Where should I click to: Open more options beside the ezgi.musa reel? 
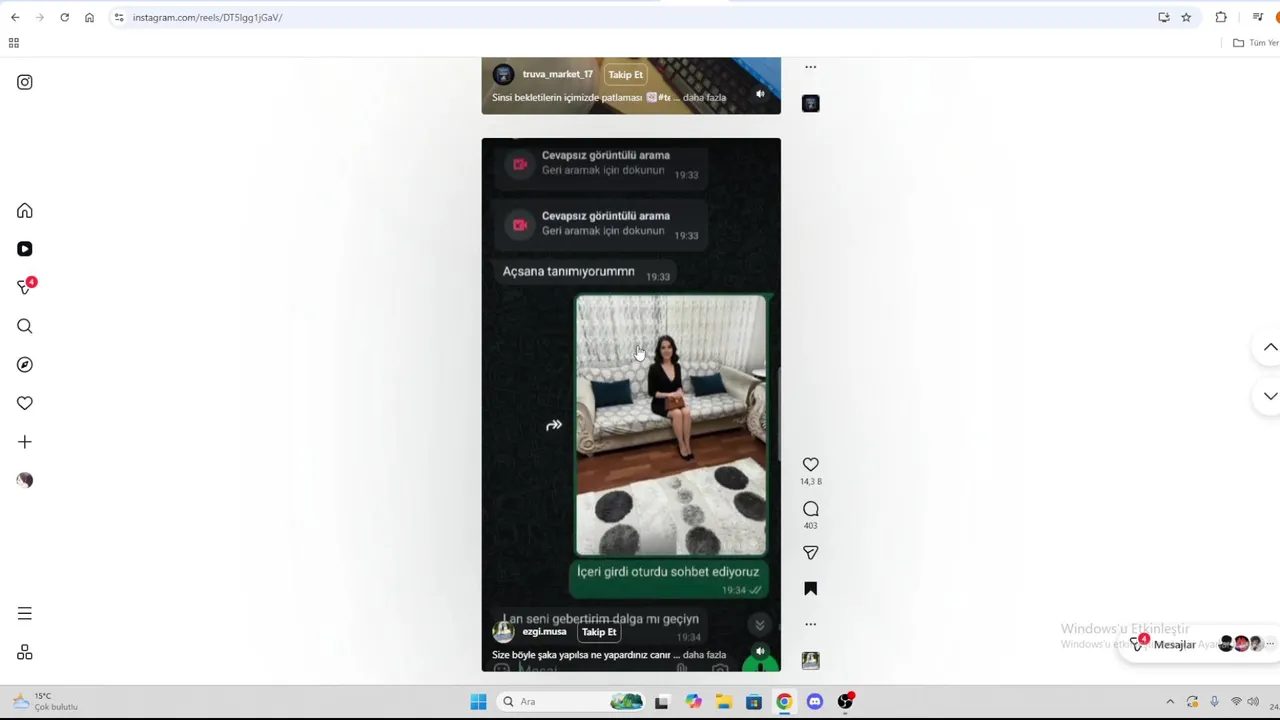pyautogui.click(x=811, y=624)
